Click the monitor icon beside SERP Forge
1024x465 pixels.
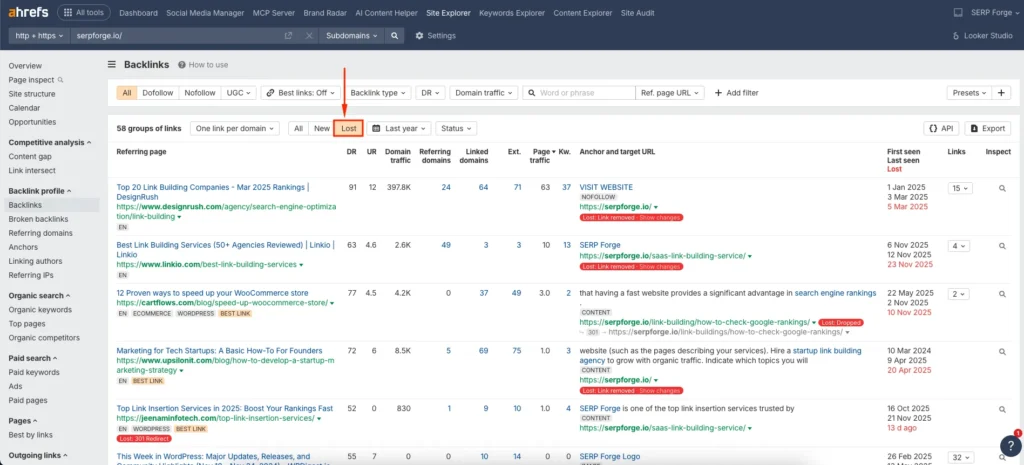[x=958, y=12]
